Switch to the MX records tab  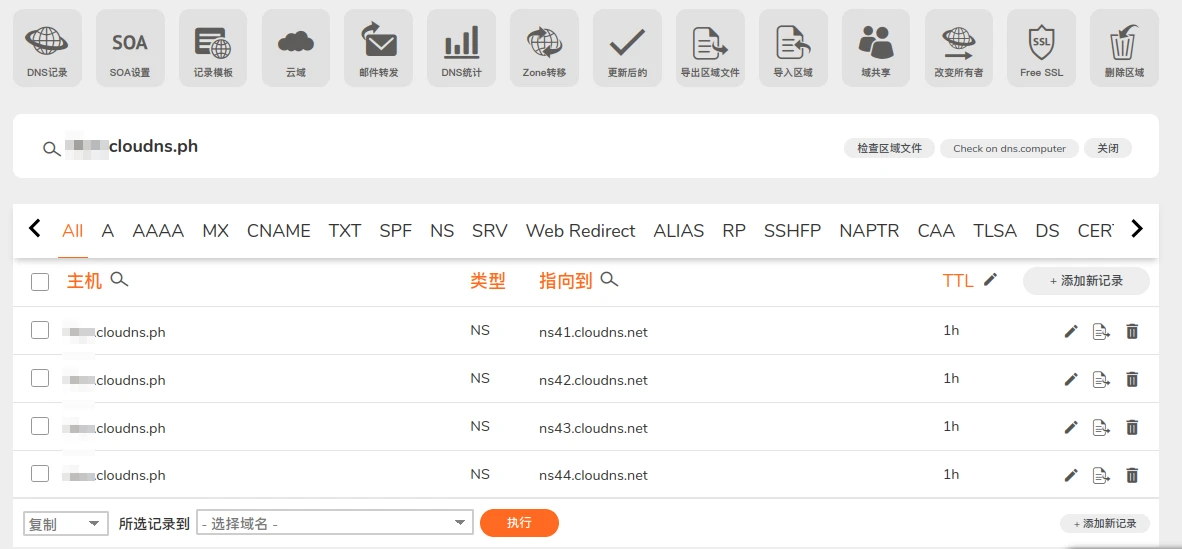pos(215,231)
